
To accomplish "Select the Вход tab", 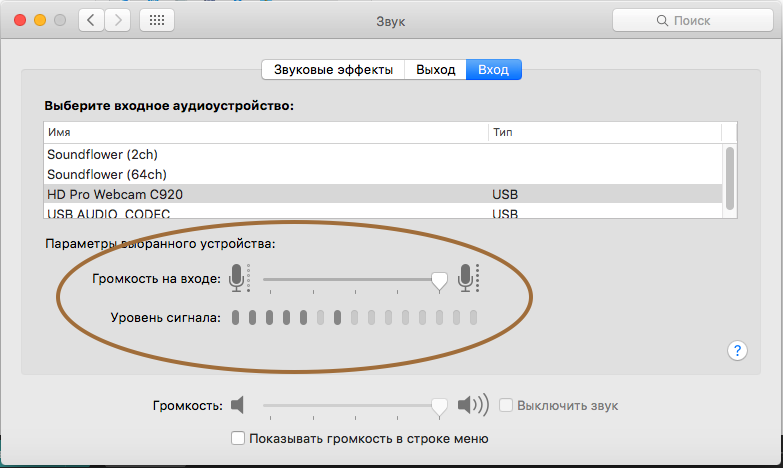I will [493, 69].
